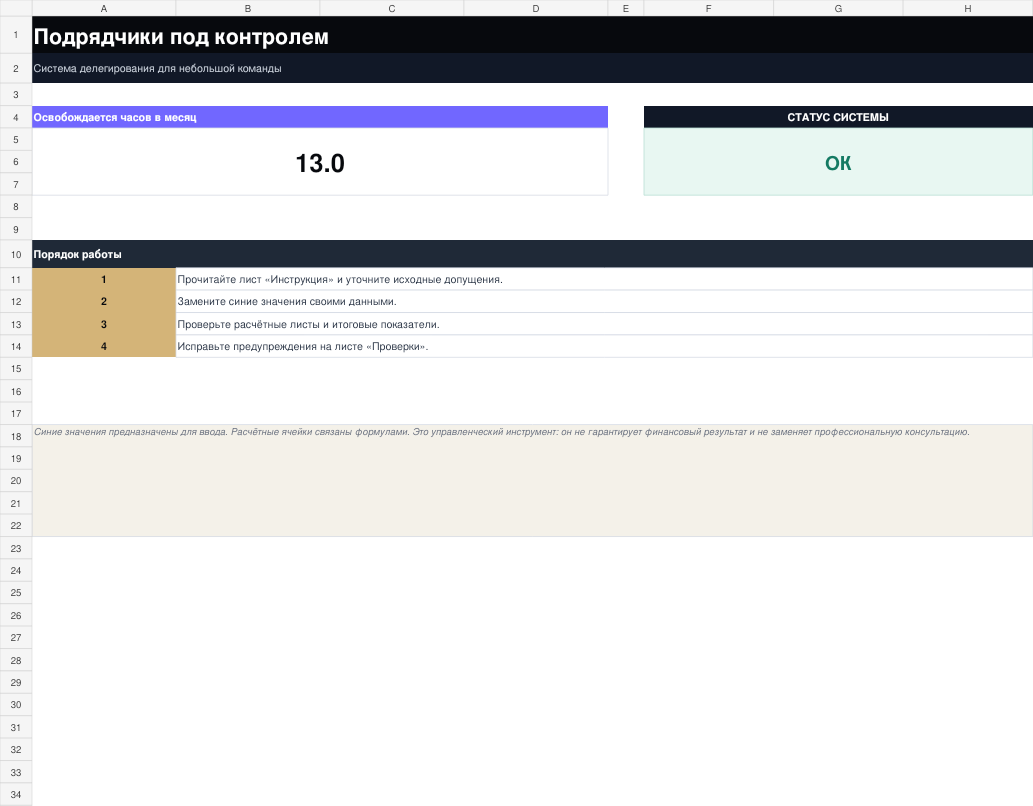The height and width of the screenshot is (806, 1033).
Task: Select row 2 header
Action: click(16, 69)
